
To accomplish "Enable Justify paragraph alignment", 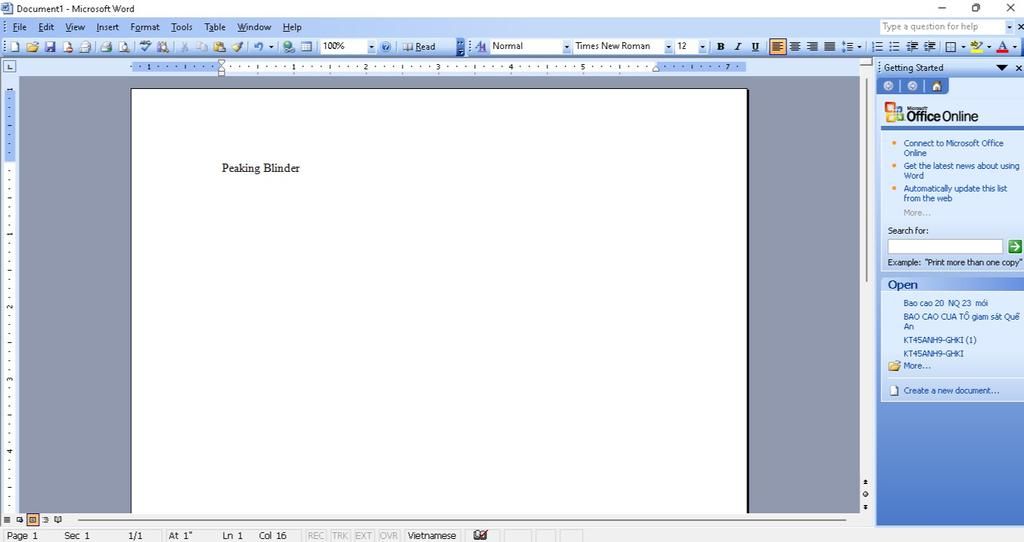I will pos(829,46).
